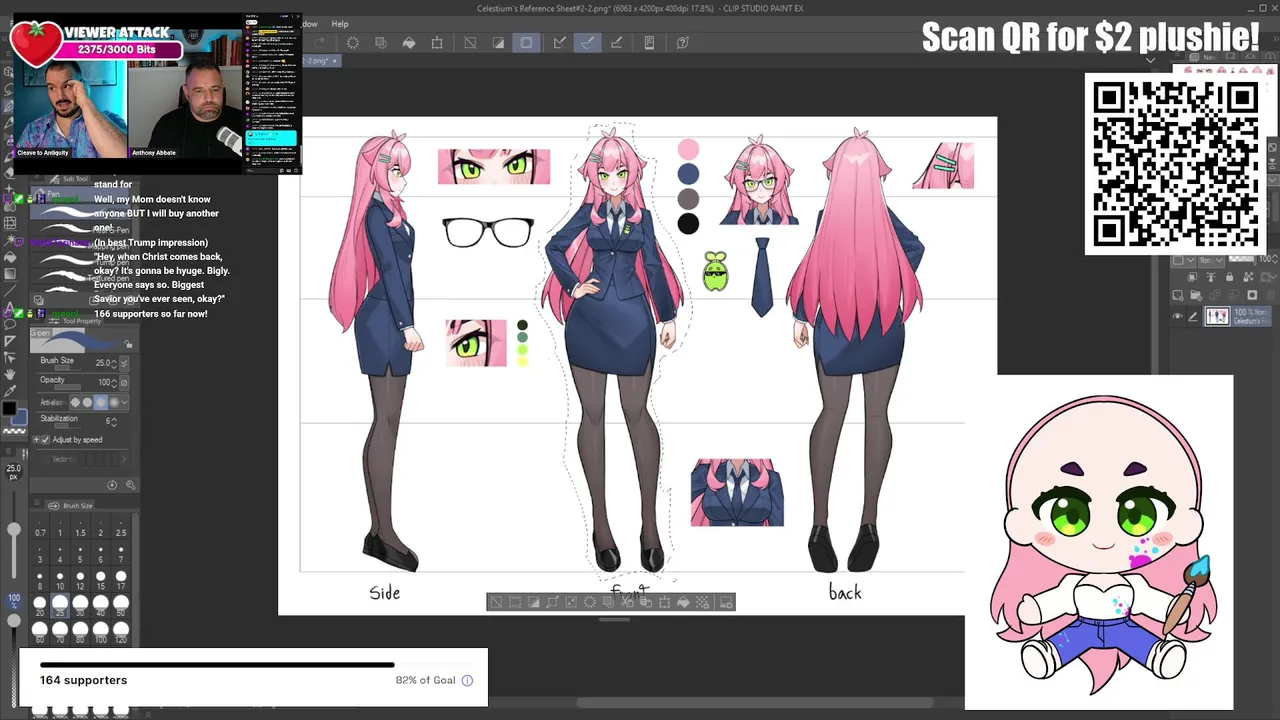Click the G-pen stroke preview lock icon
Viewport: 1280px width, 720px height.
(128, 344)
